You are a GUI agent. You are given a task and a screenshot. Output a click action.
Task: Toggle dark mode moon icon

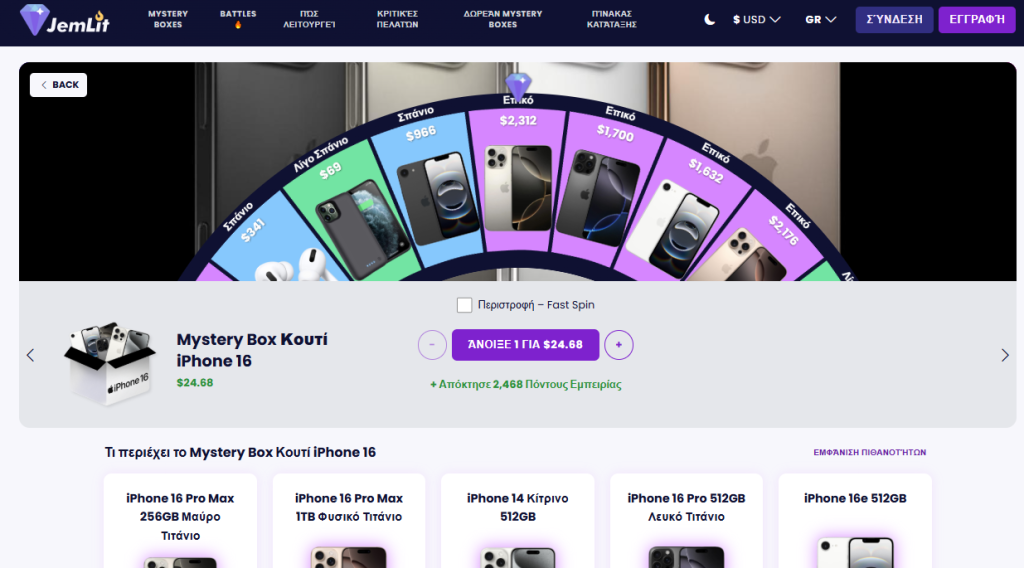click(x=709, y=20)
